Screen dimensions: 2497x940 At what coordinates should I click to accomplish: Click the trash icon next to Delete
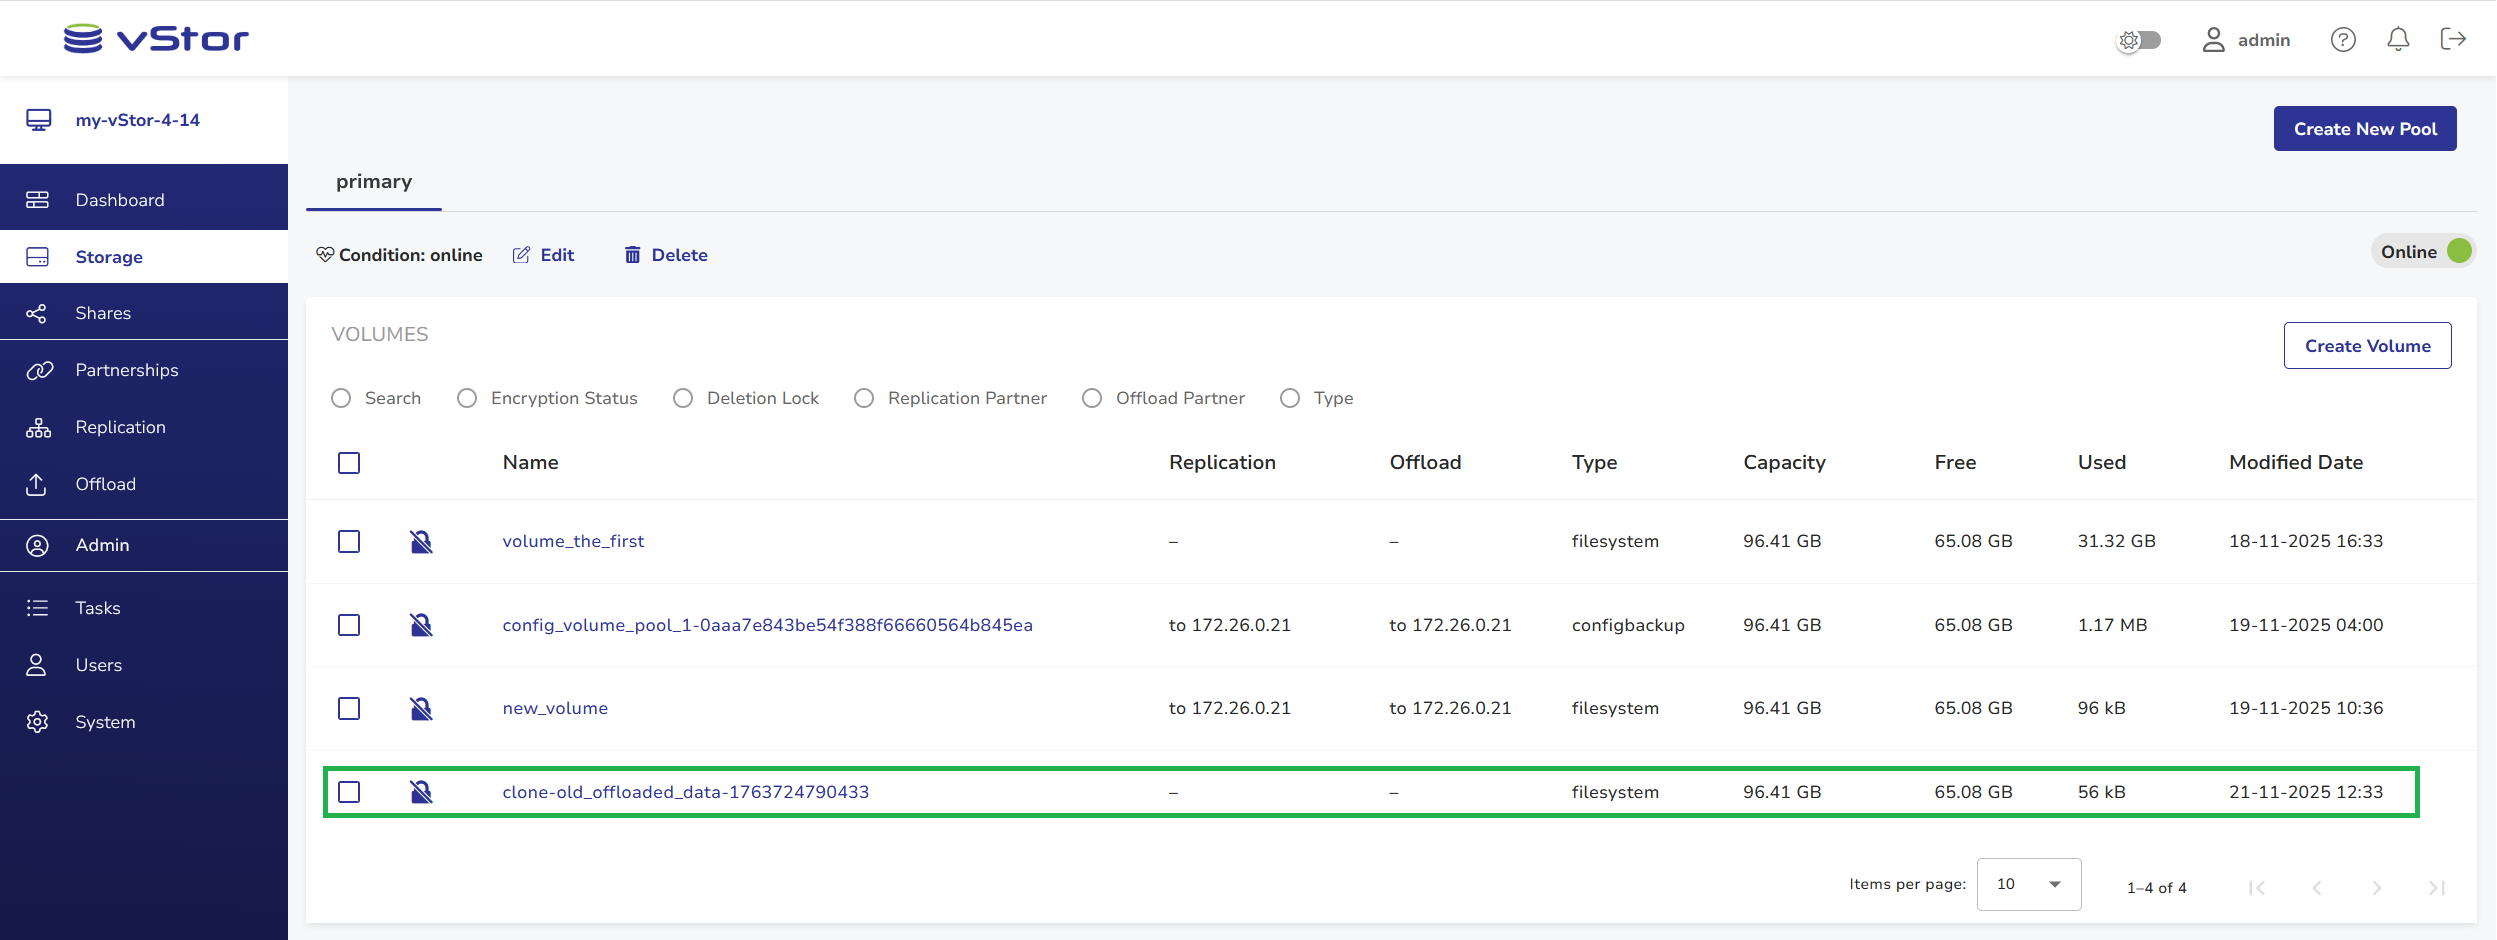click(632, 255)
